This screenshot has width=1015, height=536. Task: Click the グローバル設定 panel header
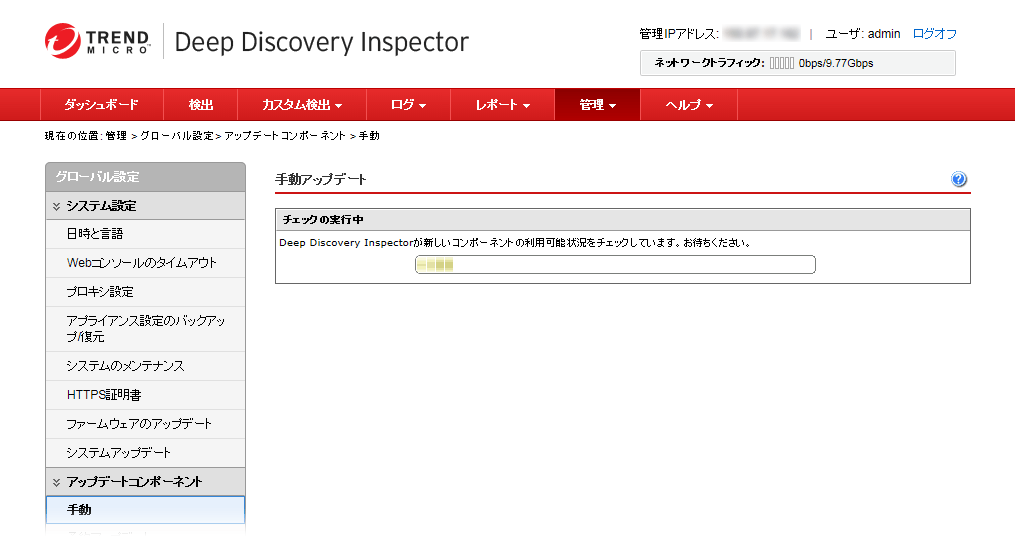point(146,177)
